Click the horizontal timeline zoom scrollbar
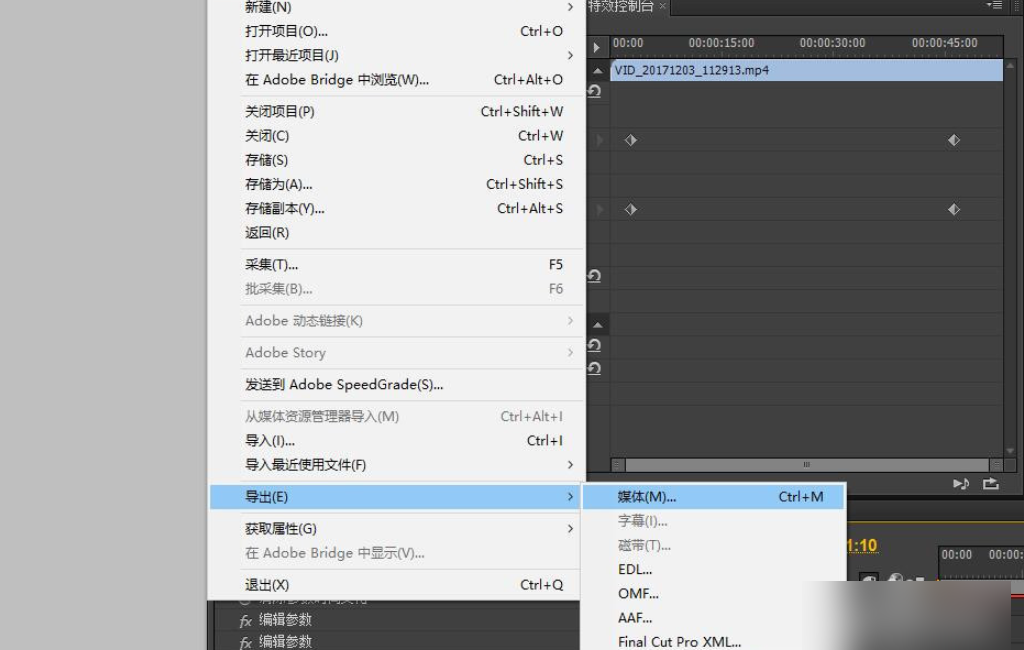1024x650 pixels. 807,464
